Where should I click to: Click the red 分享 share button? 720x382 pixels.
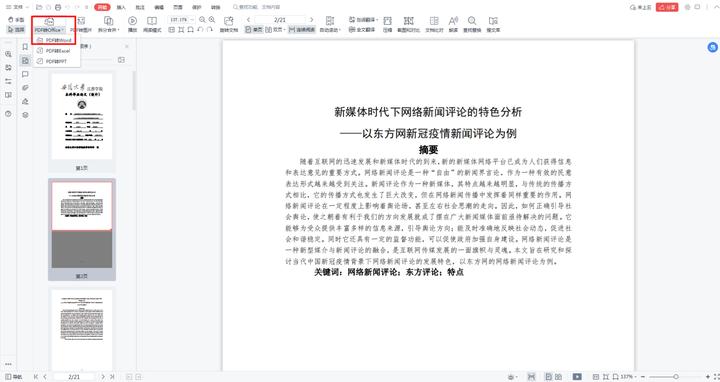(667, 7)
